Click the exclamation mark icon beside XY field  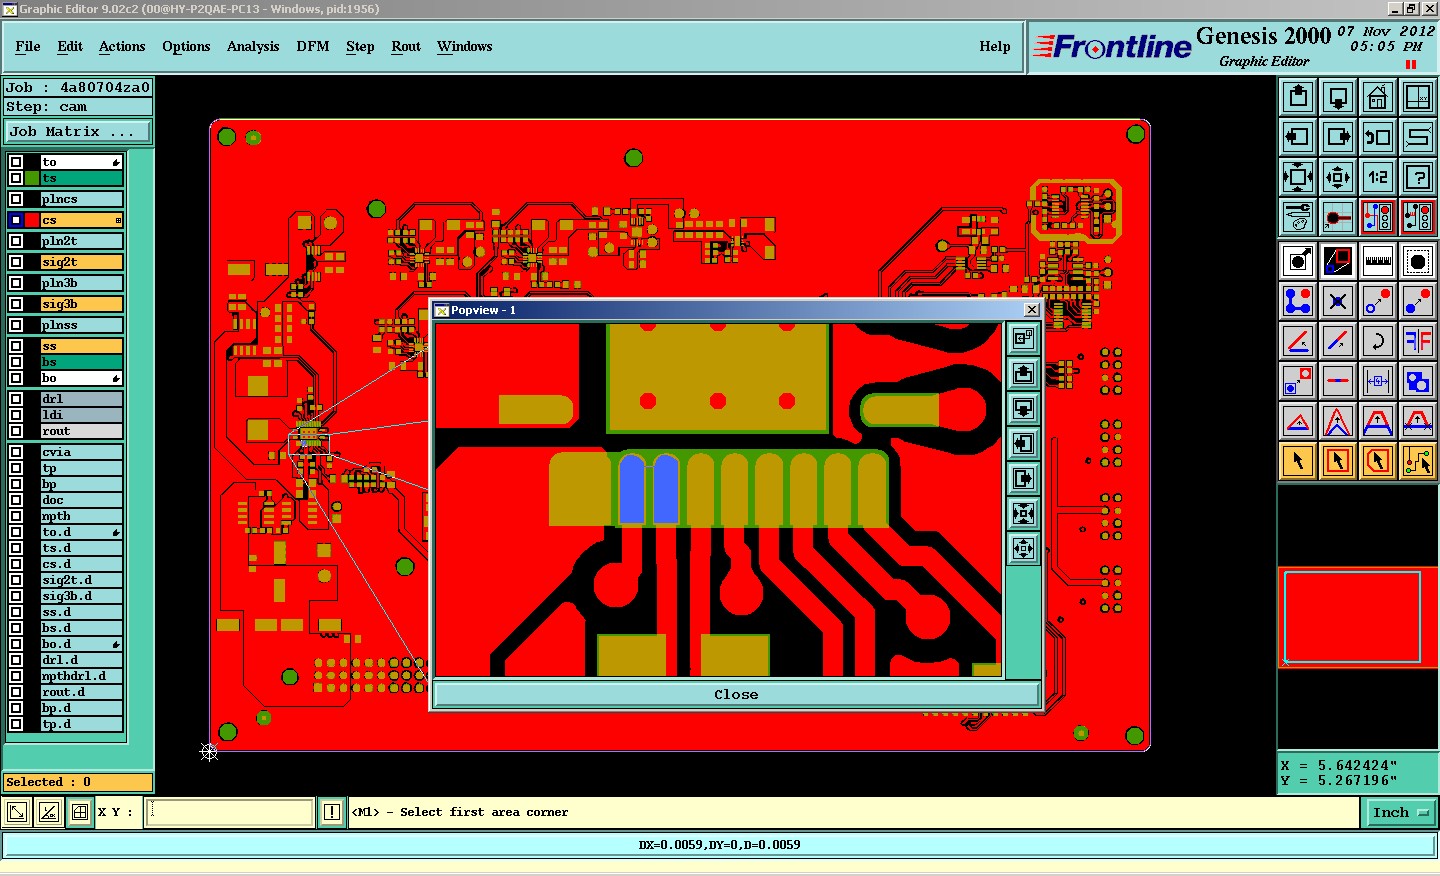click(332, 812)
